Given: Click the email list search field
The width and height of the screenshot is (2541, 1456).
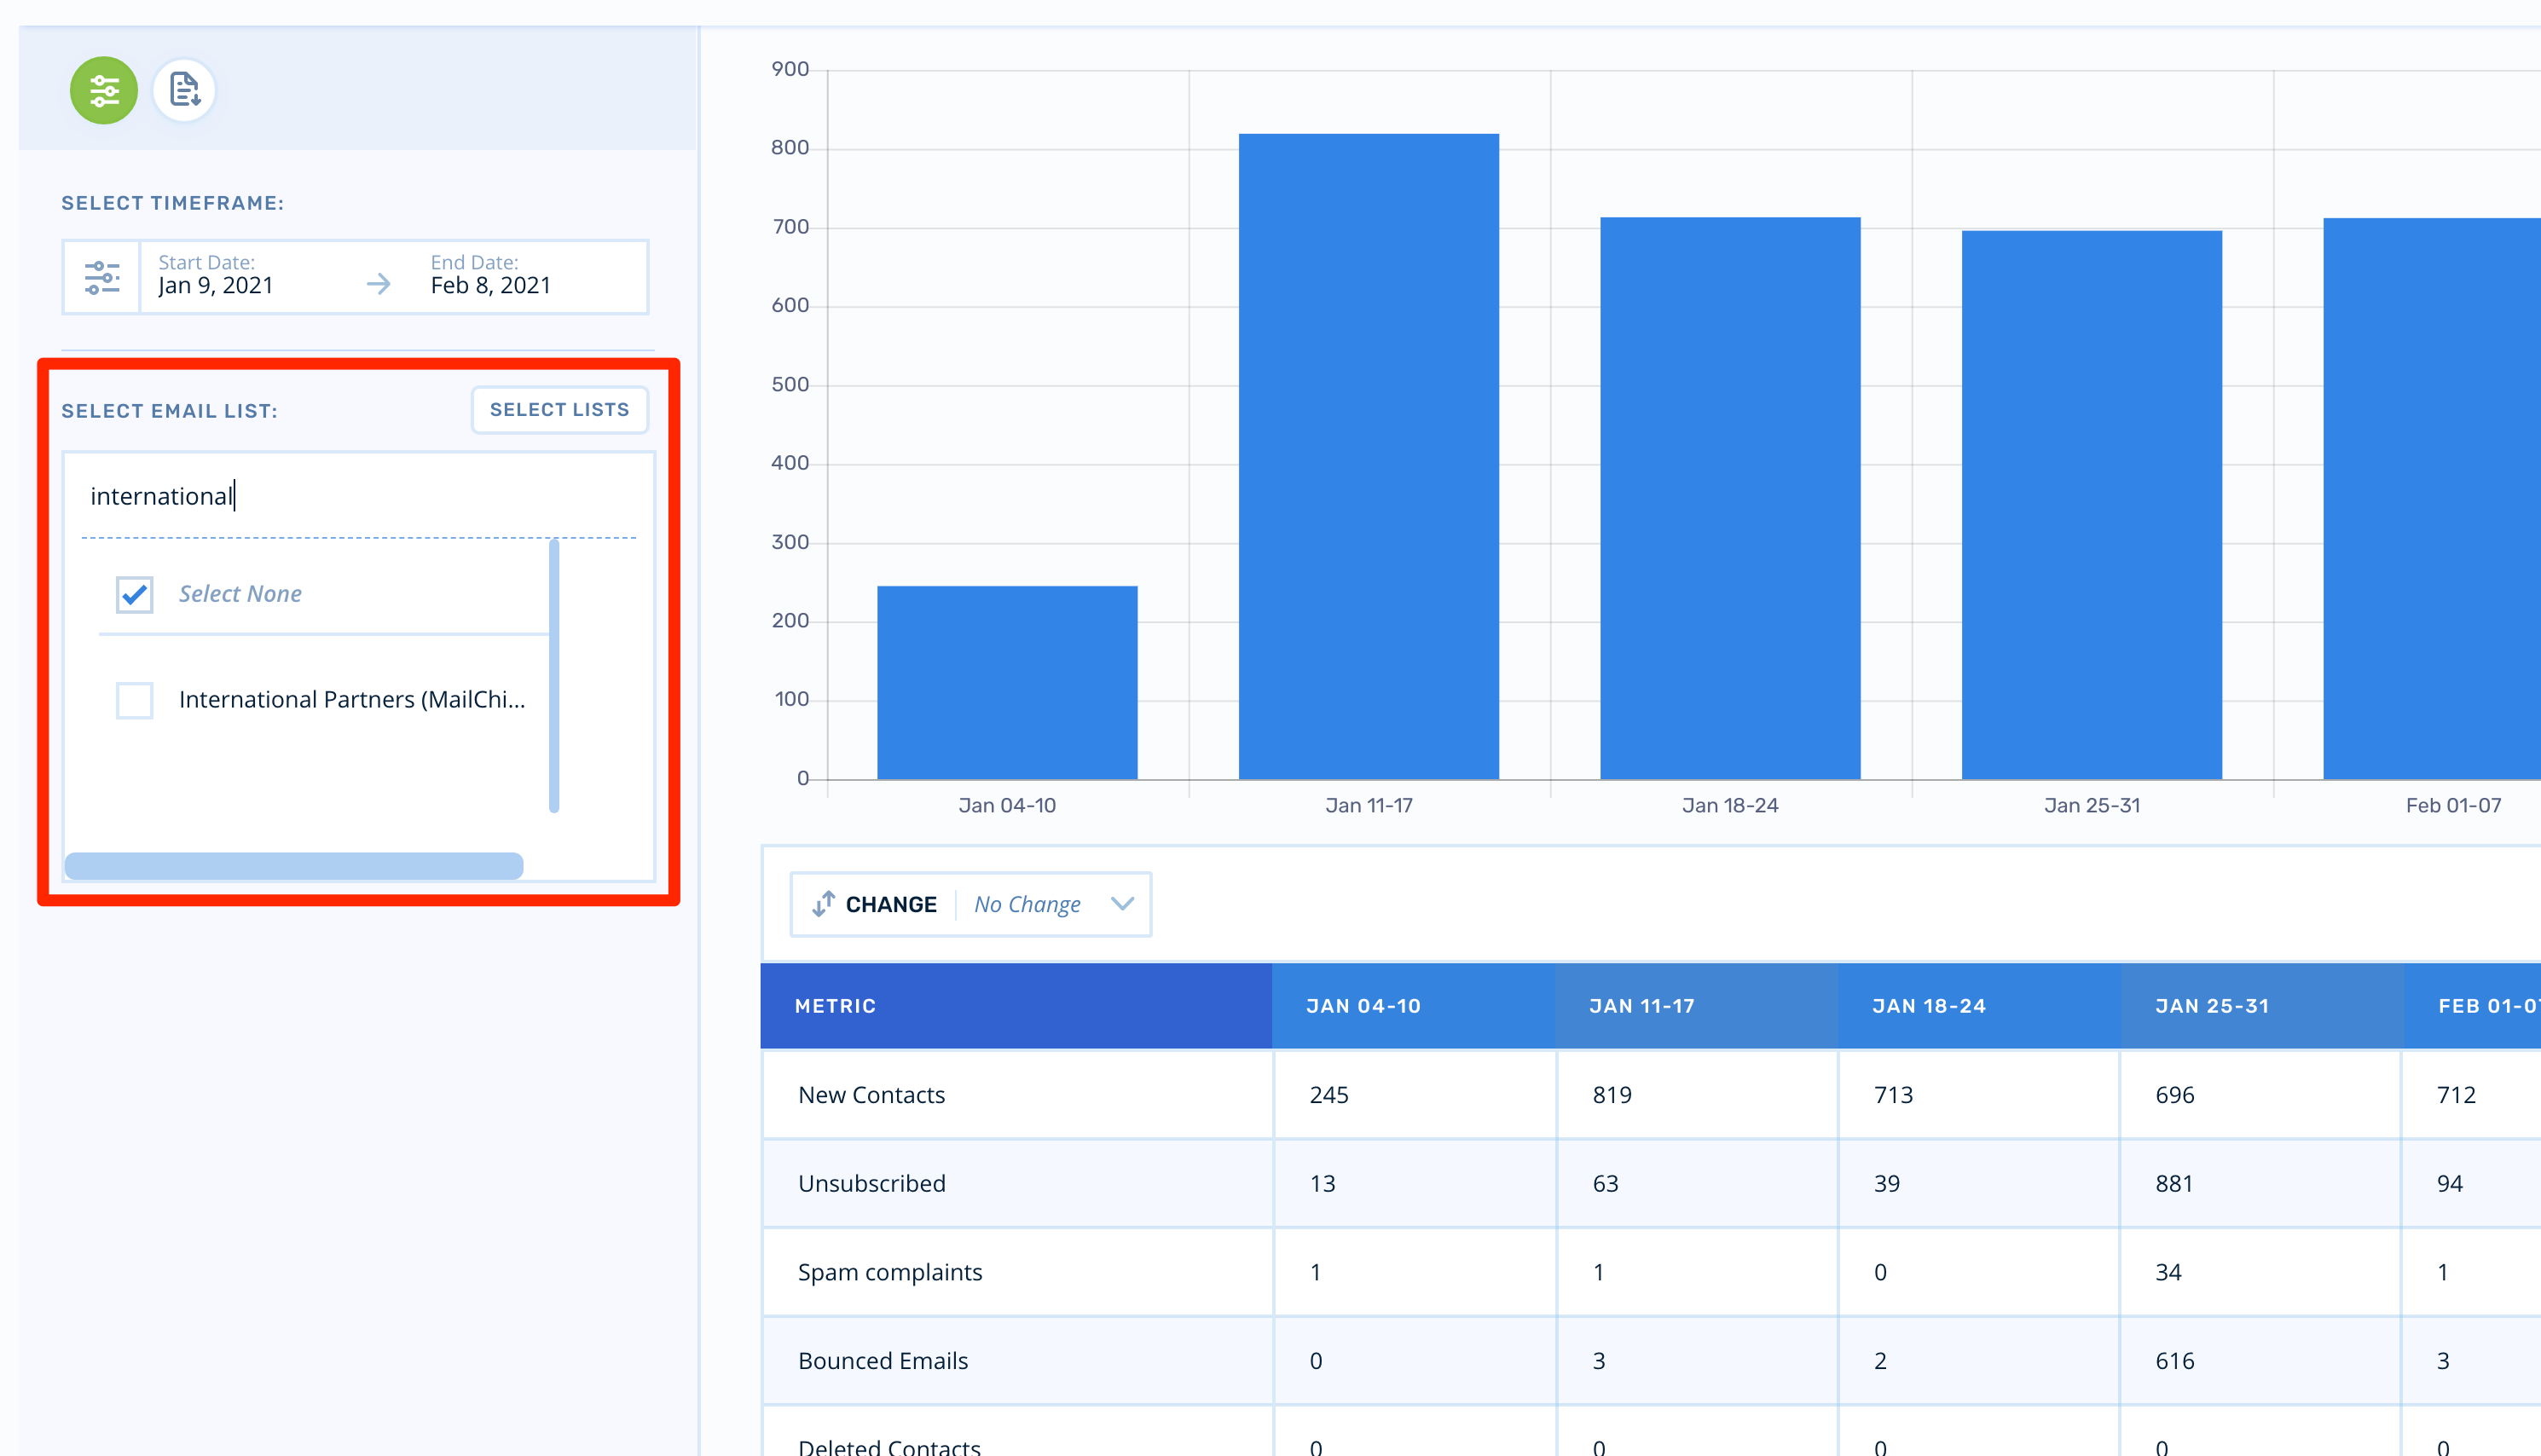Looking at the screenshot, I should coord(358,496).
